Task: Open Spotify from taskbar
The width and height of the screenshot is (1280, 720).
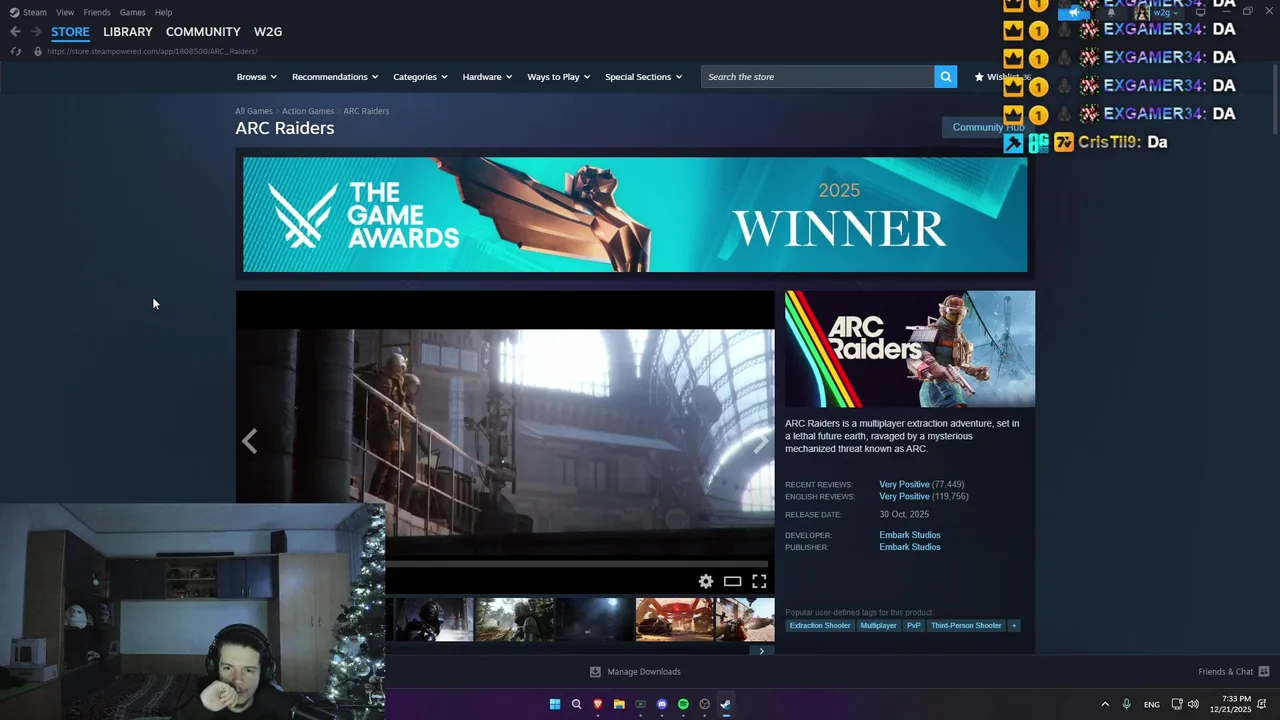Action: tap(683, 704)
